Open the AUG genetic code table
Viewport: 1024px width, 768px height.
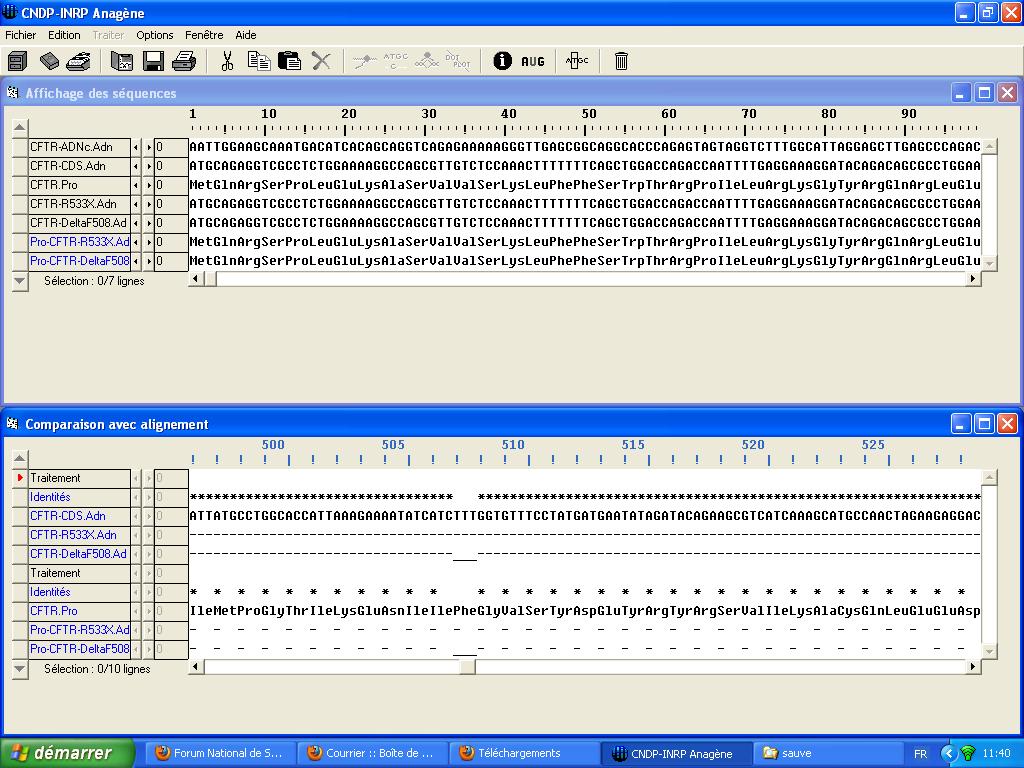[x=533, y=62]
